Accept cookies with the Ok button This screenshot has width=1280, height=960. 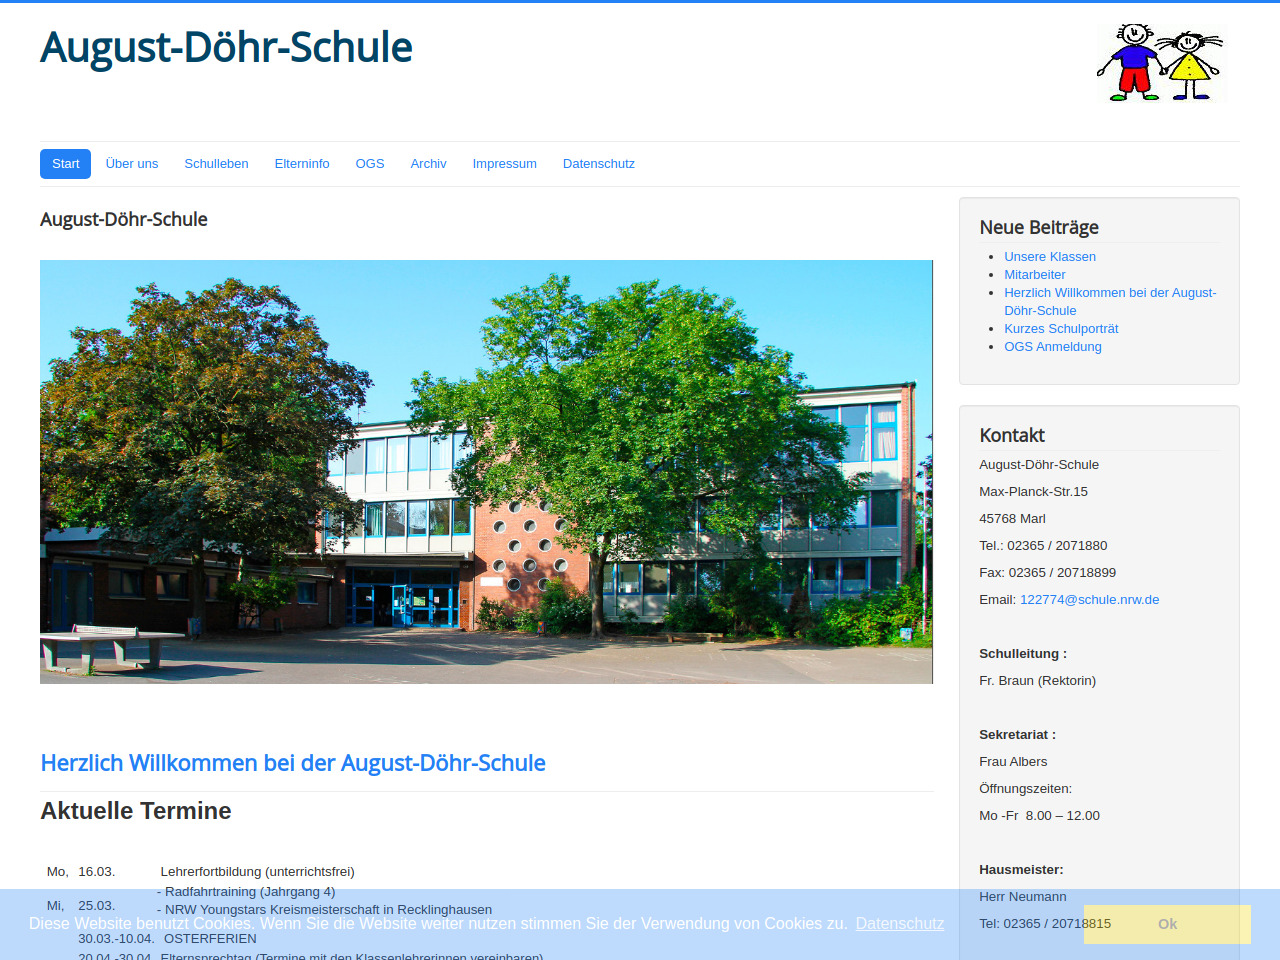[x=1167, y=924]
